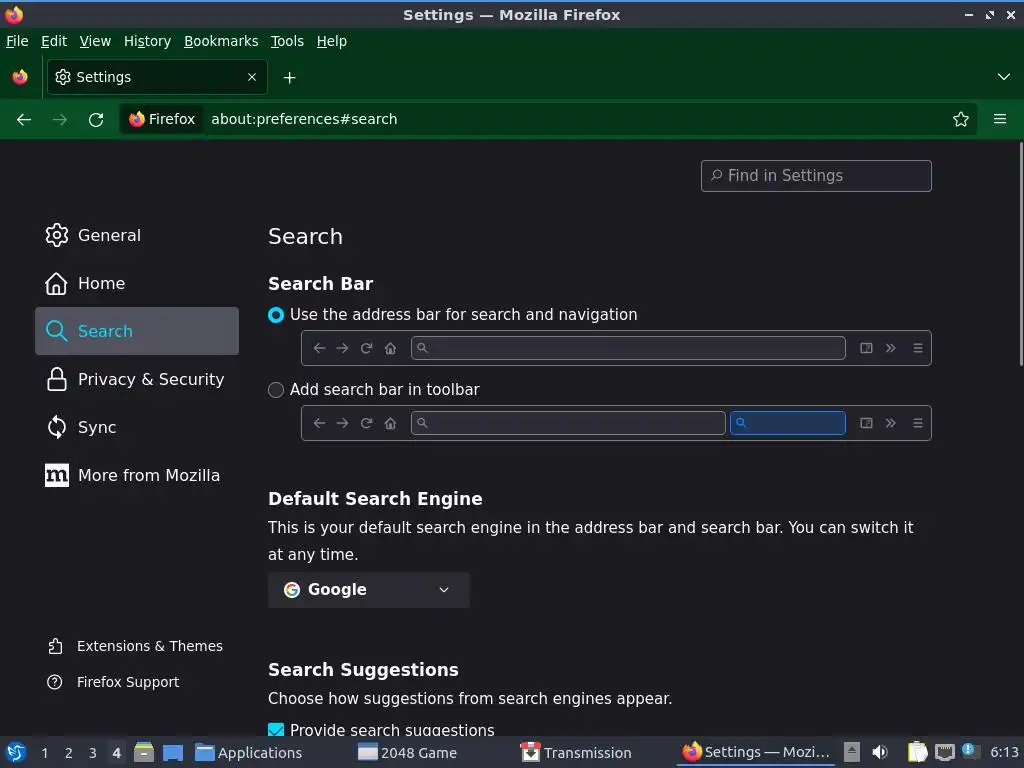The width and height of the screenshot is (1024, 768).
Task: Switch to workspace 4 in taskbar
Action: click(116, 753)
